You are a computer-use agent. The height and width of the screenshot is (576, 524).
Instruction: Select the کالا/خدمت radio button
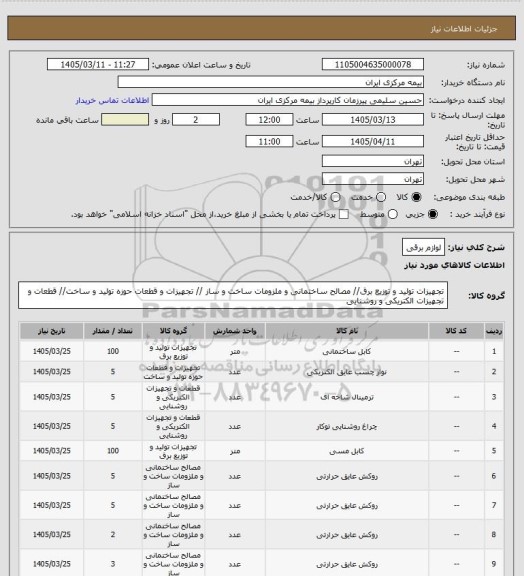[335, 197]
